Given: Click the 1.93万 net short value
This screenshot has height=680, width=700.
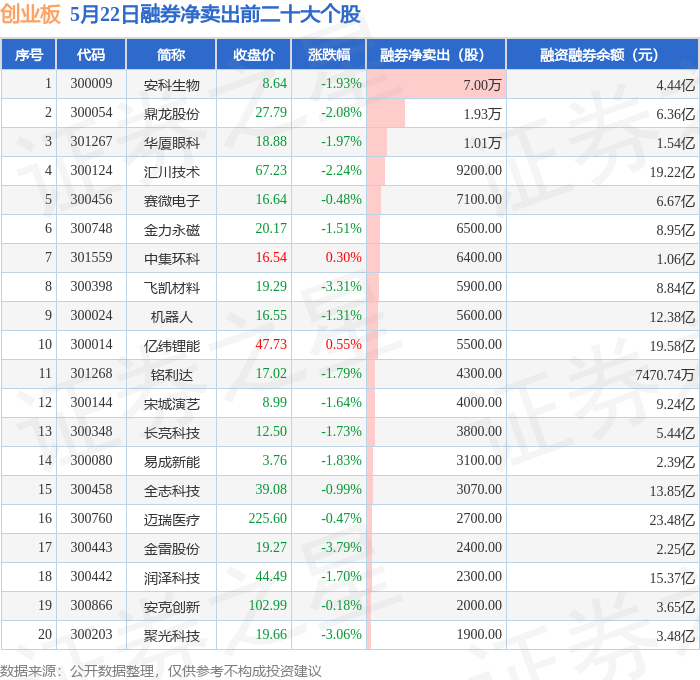Looking at the screenshot, I should coord(482,114).
